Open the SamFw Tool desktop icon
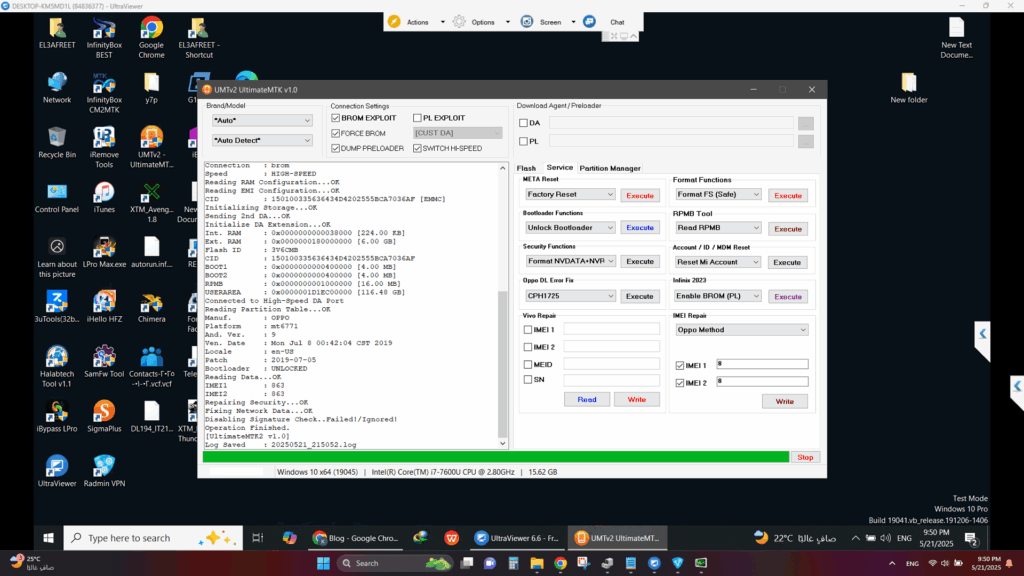The image size is (1024, 576). click(104, 357)
